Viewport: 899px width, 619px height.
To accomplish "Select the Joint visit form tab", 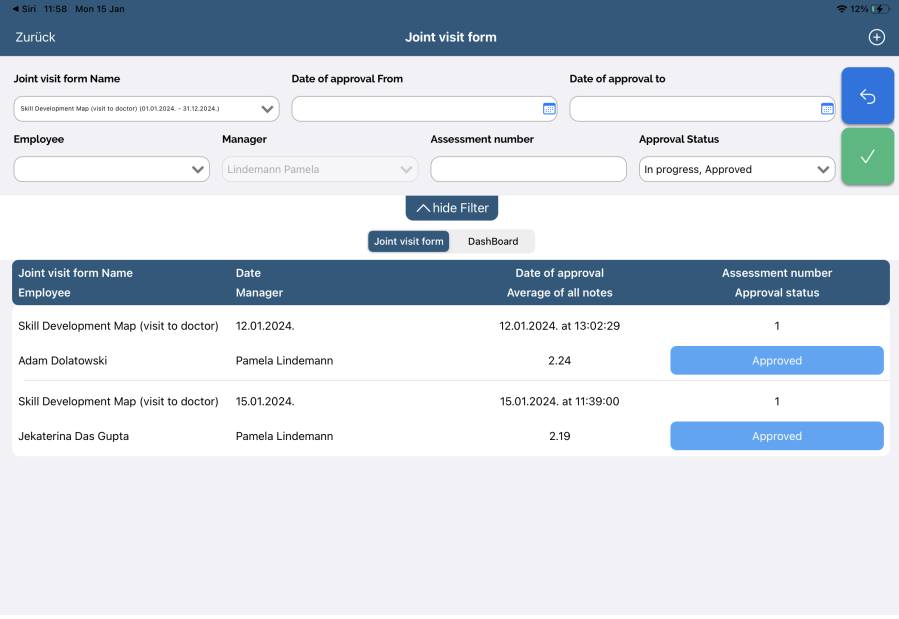I will 408,241.
